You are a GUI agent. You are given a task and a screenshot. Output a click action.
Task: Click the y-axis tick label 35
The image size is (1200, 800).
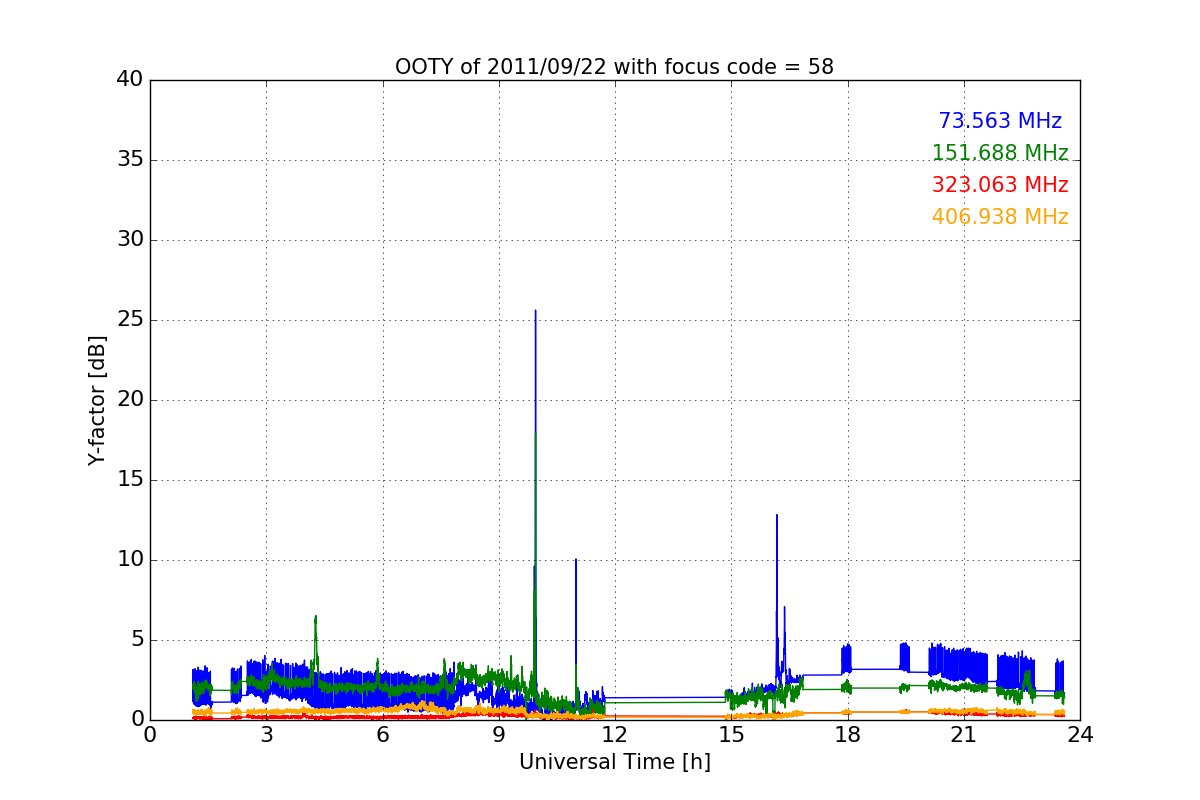coord(130,160)
